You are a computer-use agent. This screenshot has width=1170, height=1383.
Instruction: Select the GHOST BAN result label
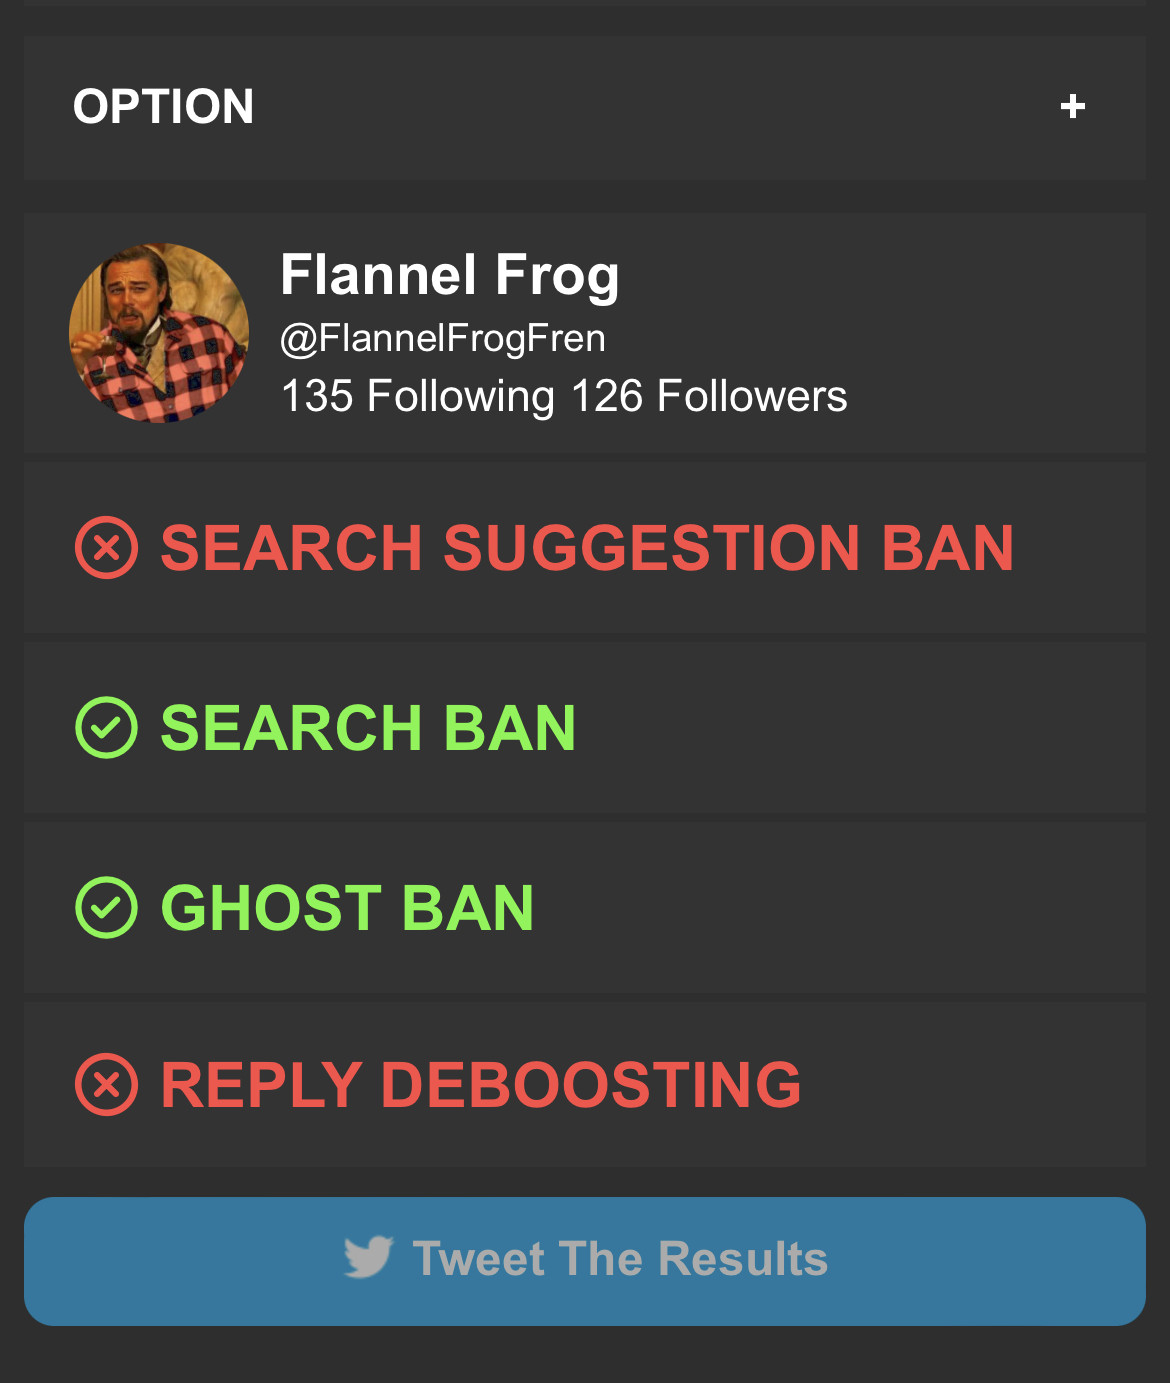[347, 907]
